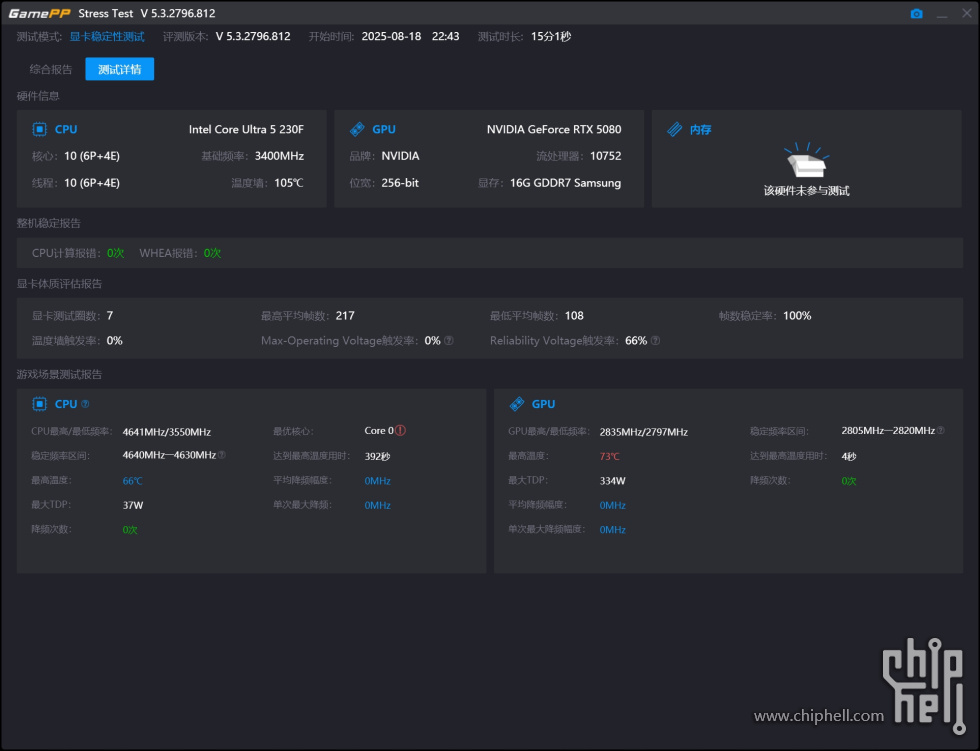This screenshot has width=980, height=751.
Task: Click the CPU 最大TDP 37W value
Action: [132, 505]
